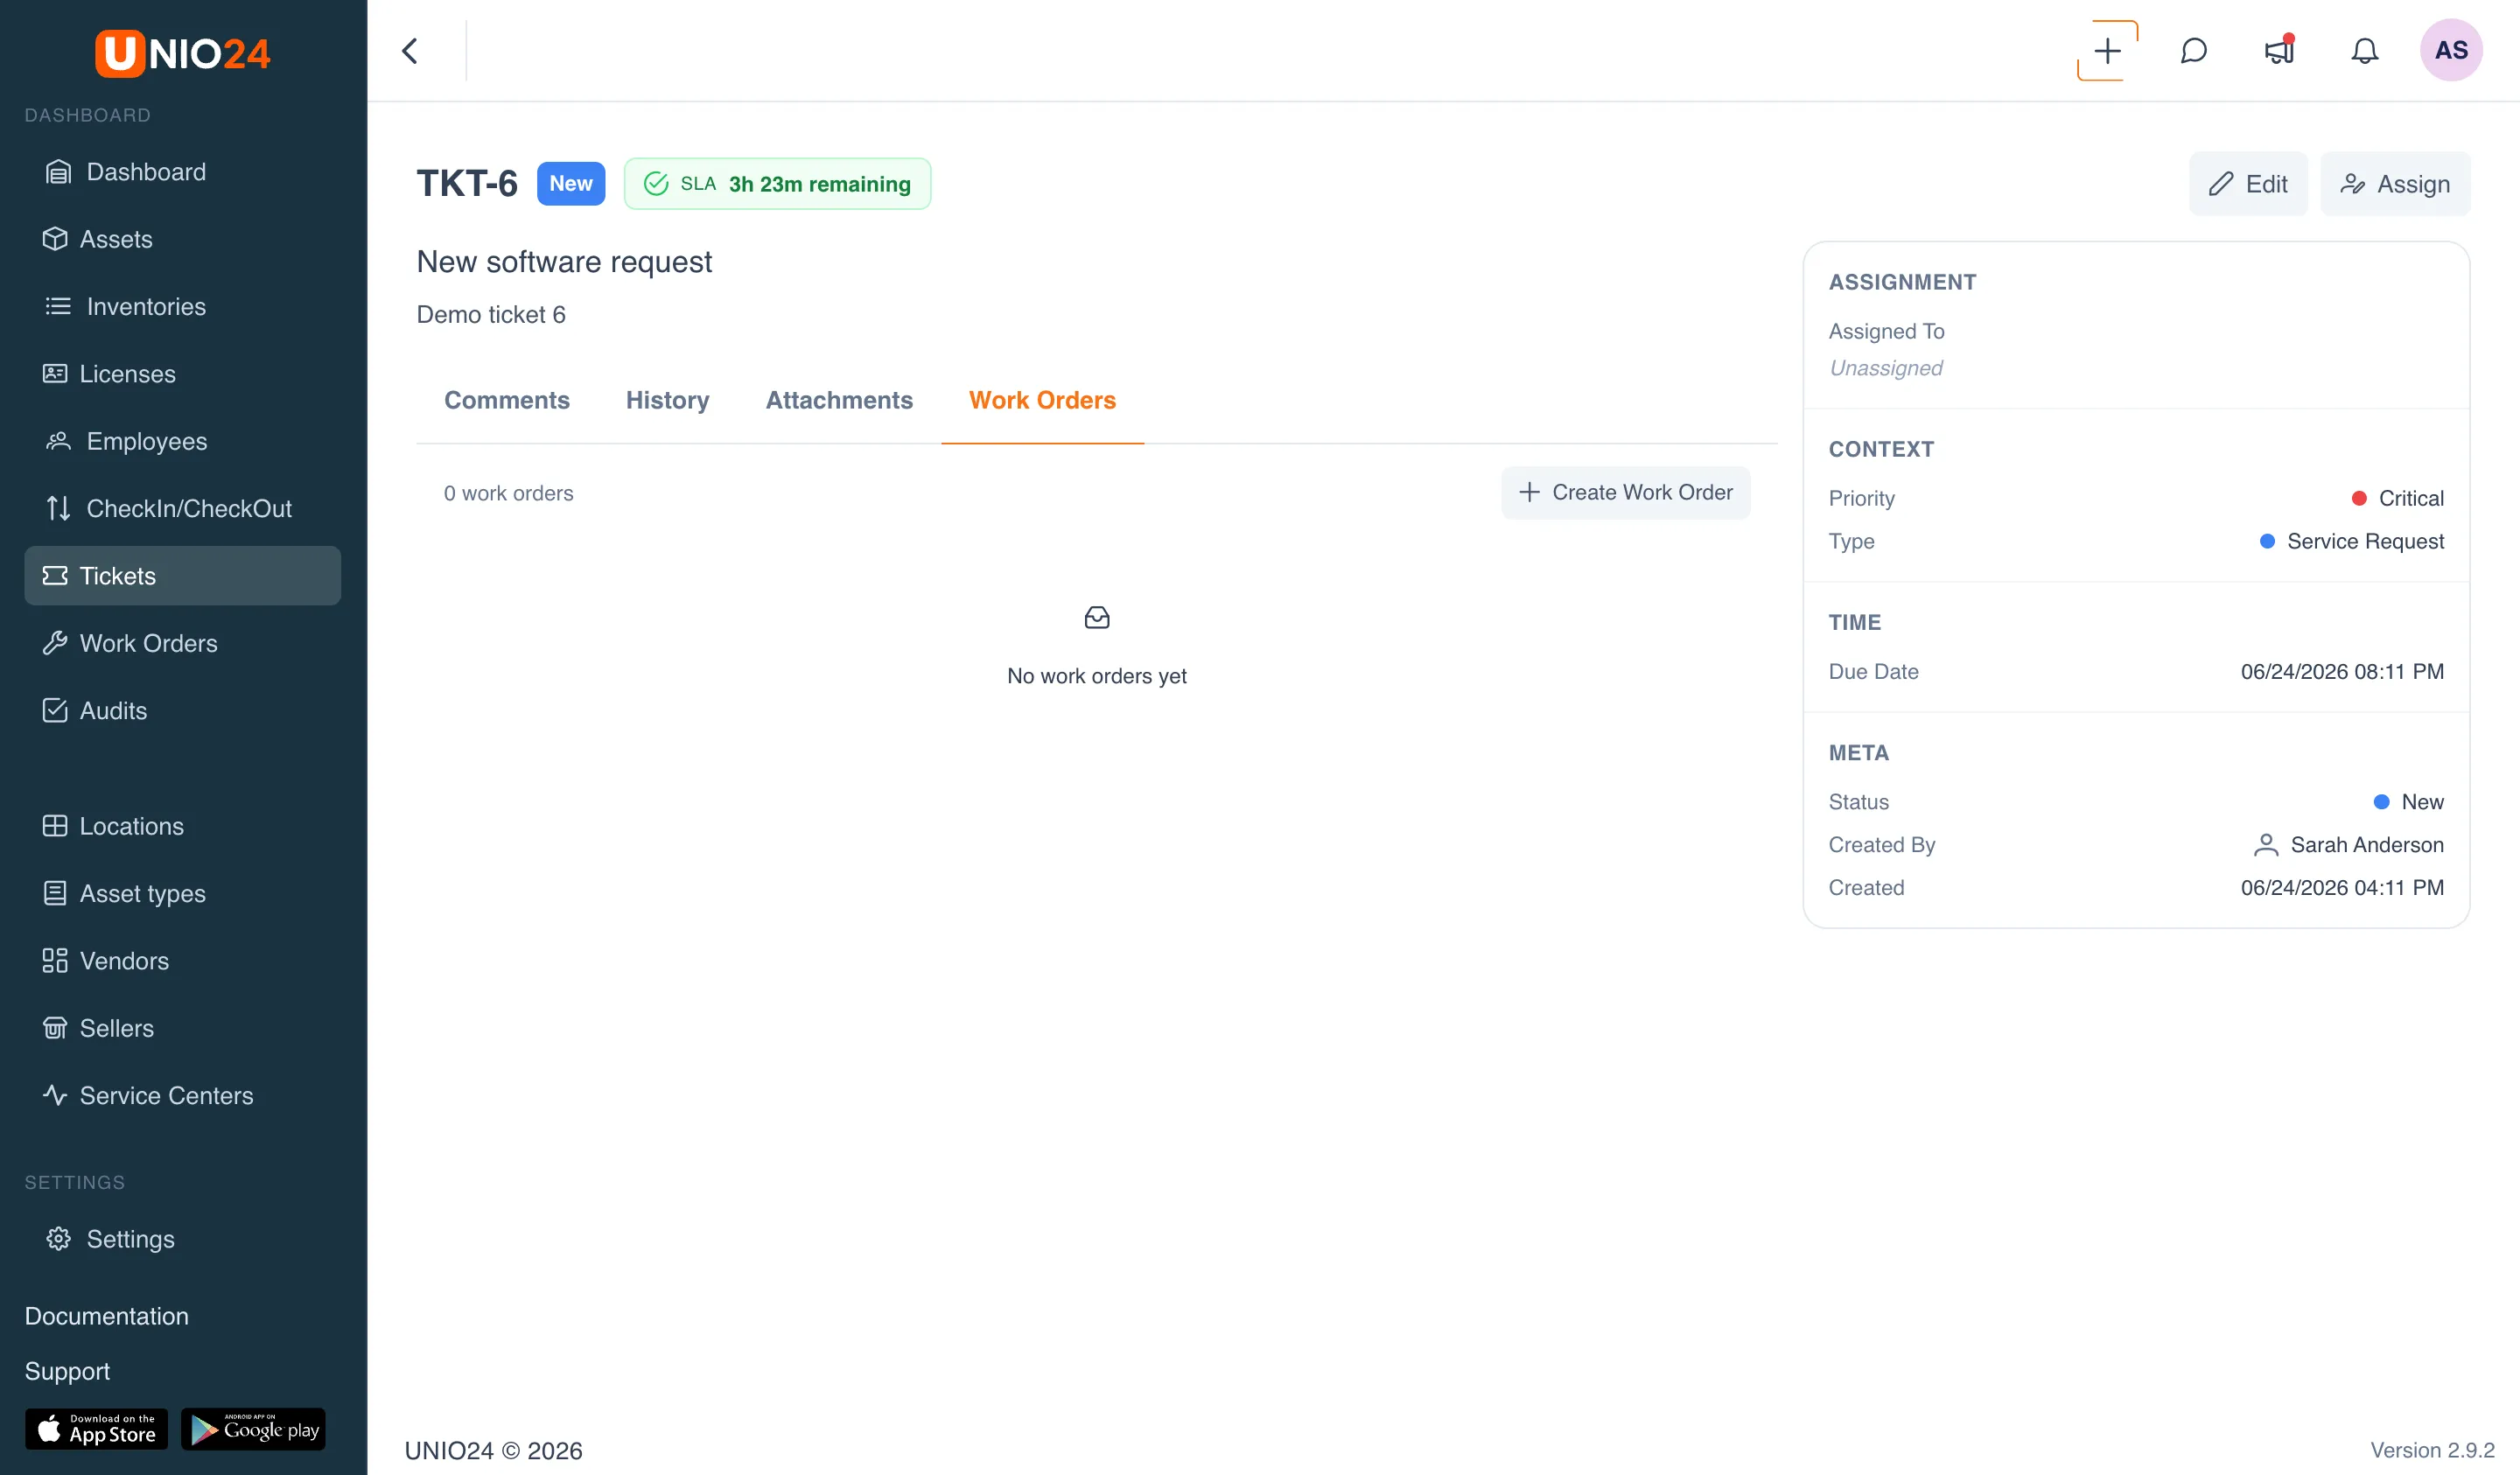Screen dimensions: 2520x1475
Task: Click the created date 06/24/2026 04:11 PM
Action: tap(2342, 888)
